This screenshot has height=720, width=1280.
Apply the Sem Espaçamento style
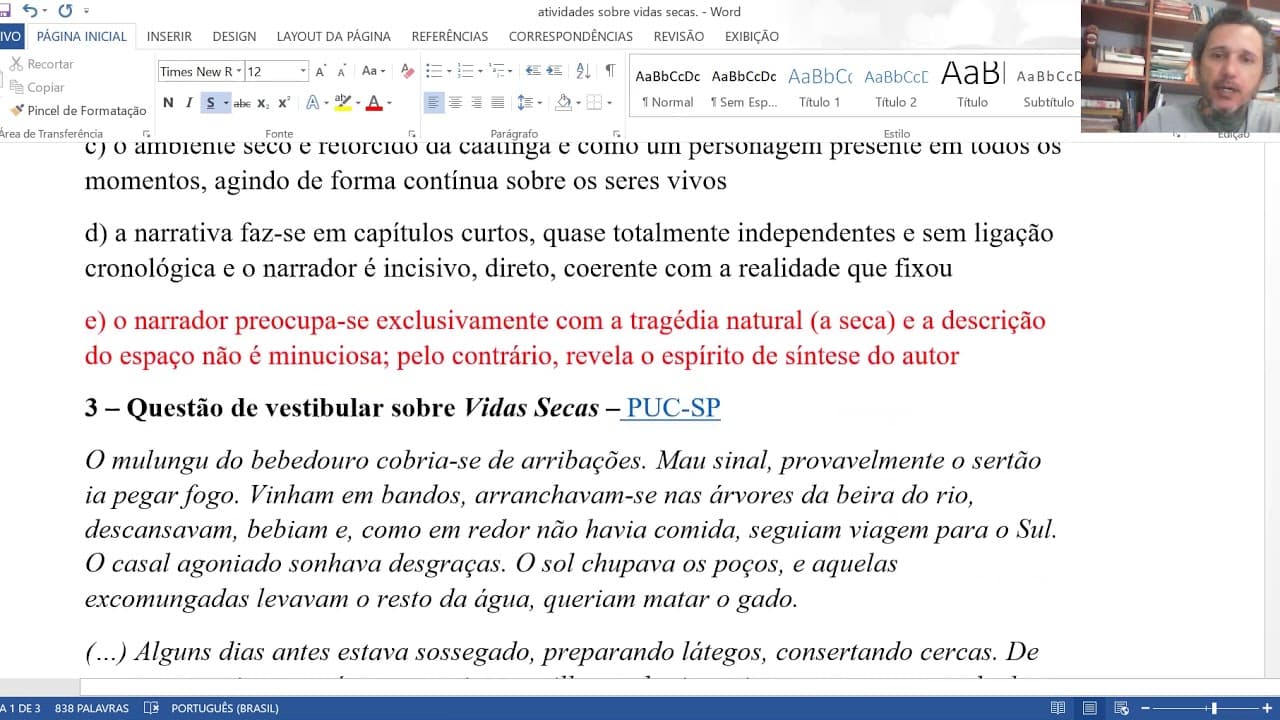(x=744, y=86)
